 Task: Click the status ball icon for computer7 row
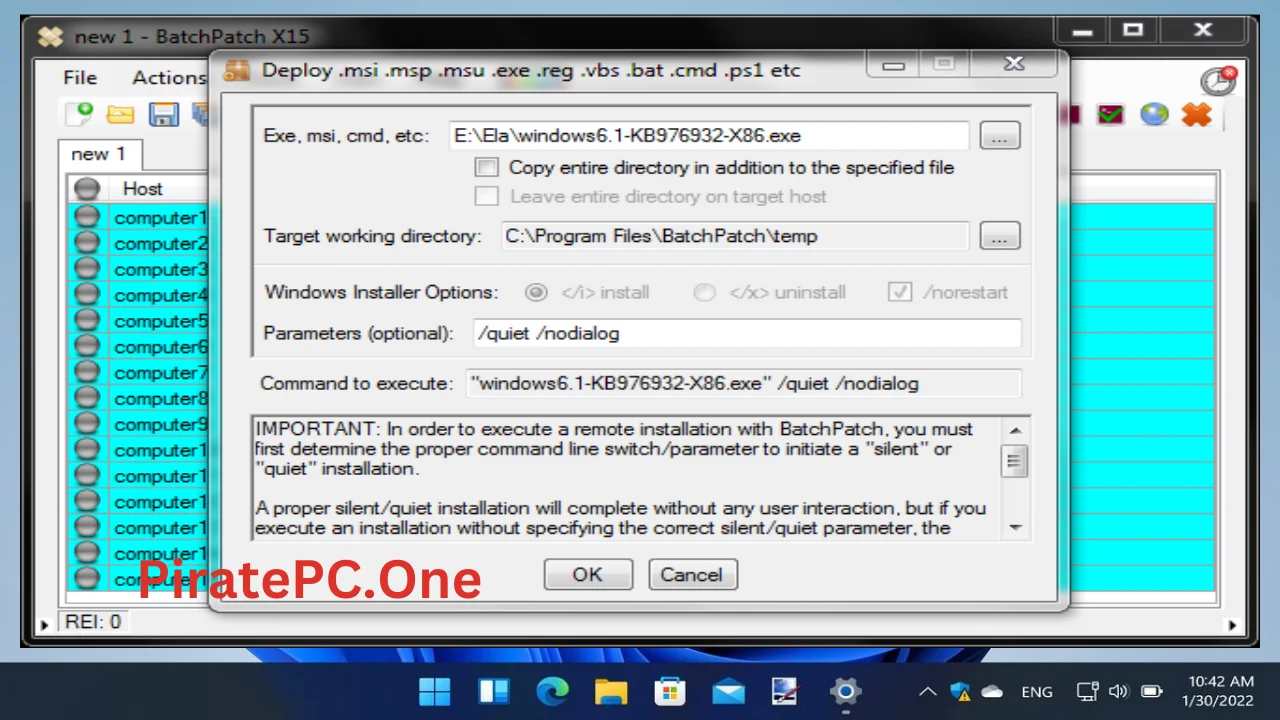(88, 372)
